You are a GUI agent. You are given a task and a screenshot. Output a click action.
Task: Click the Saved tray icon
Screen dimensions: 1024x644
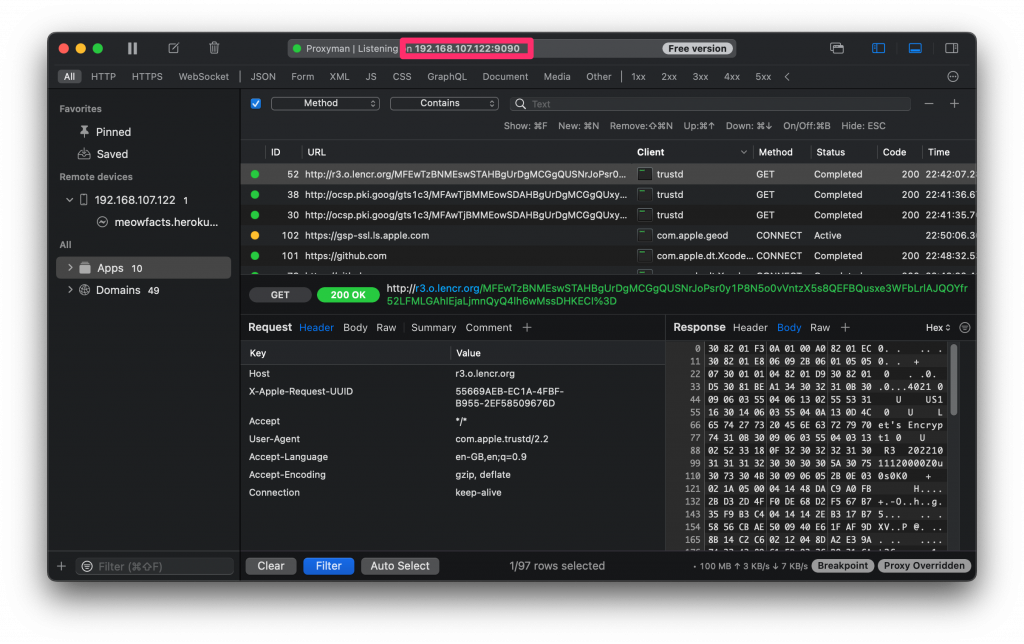click(84, 154)
